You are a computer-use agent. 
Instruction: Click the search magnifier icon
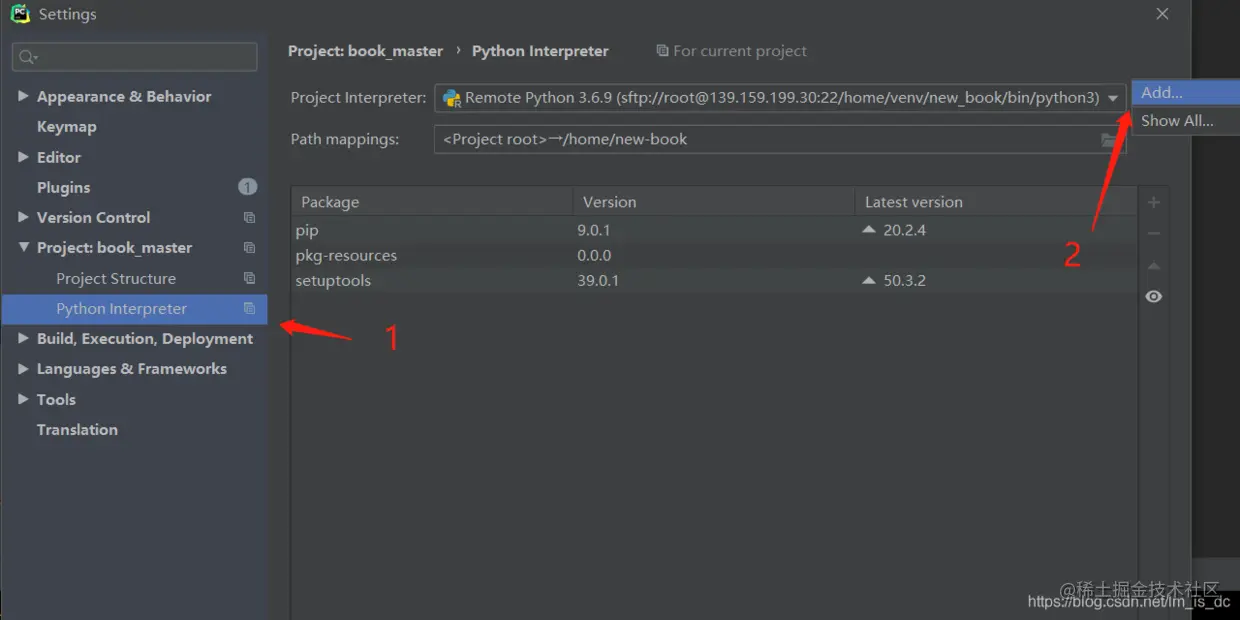coord(28,57)
